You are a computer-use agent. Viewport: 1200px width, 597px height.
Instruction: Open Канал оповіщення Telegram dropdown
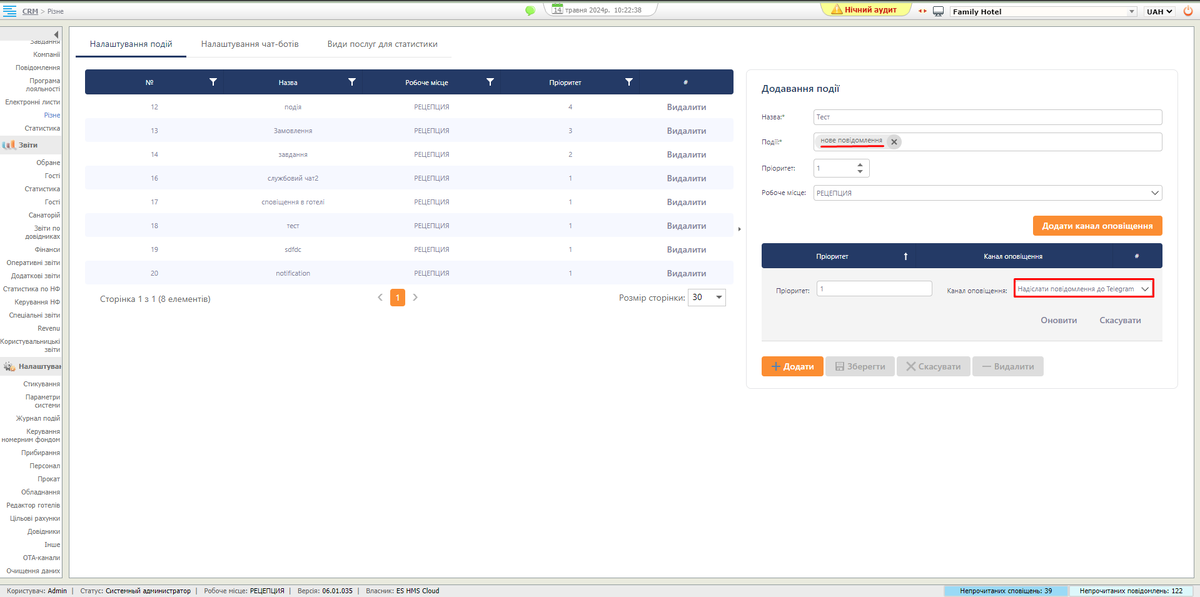[1145, 289]
